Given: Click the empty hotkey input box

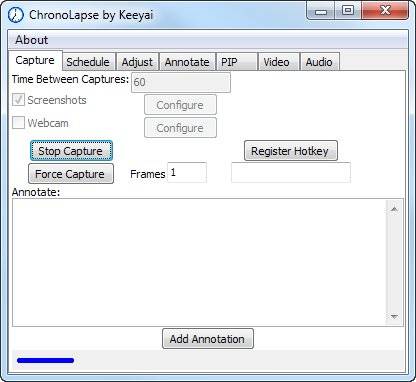Looking at the screenshot, I should coord(291,172).
